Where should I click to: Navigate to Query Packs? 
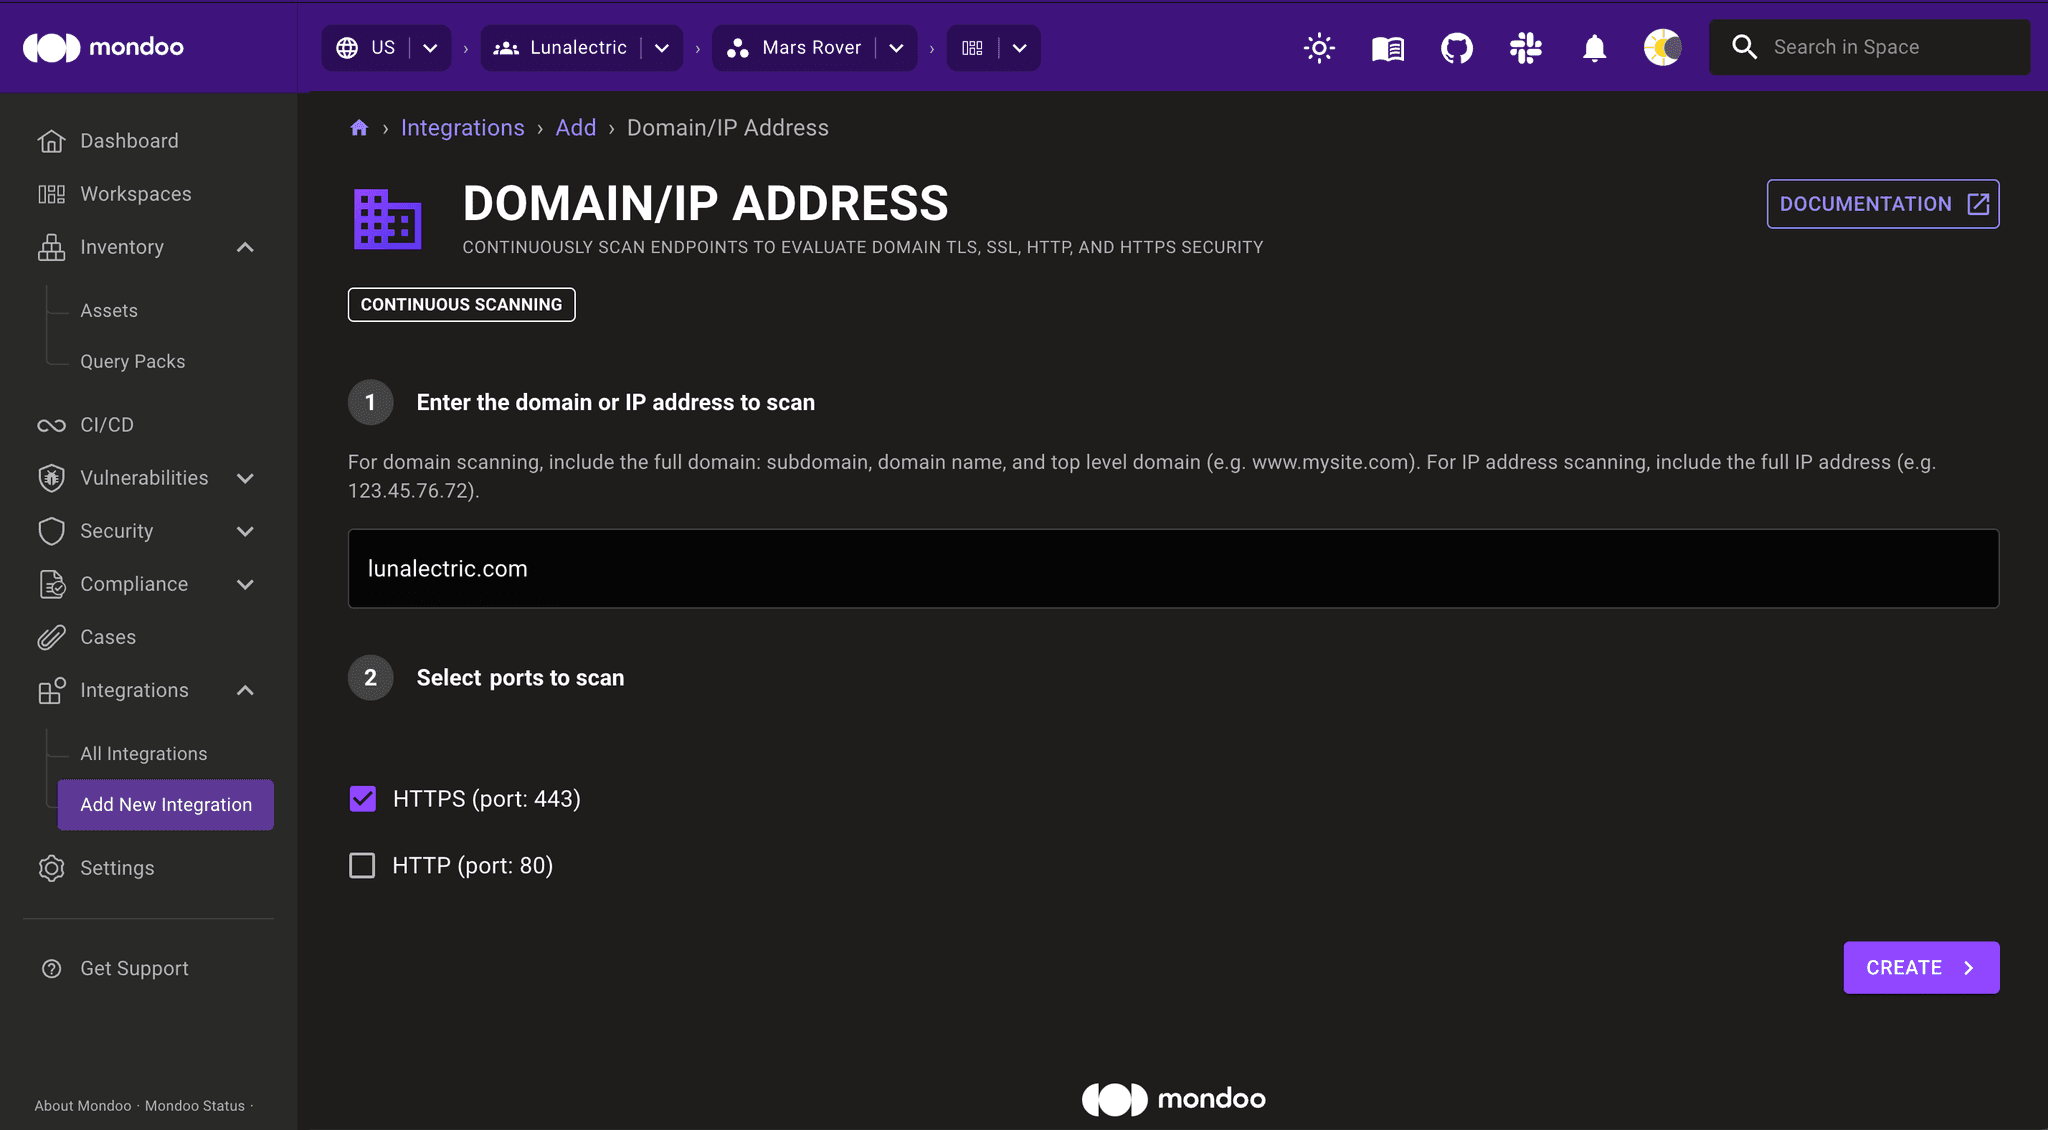pos(132,361)
